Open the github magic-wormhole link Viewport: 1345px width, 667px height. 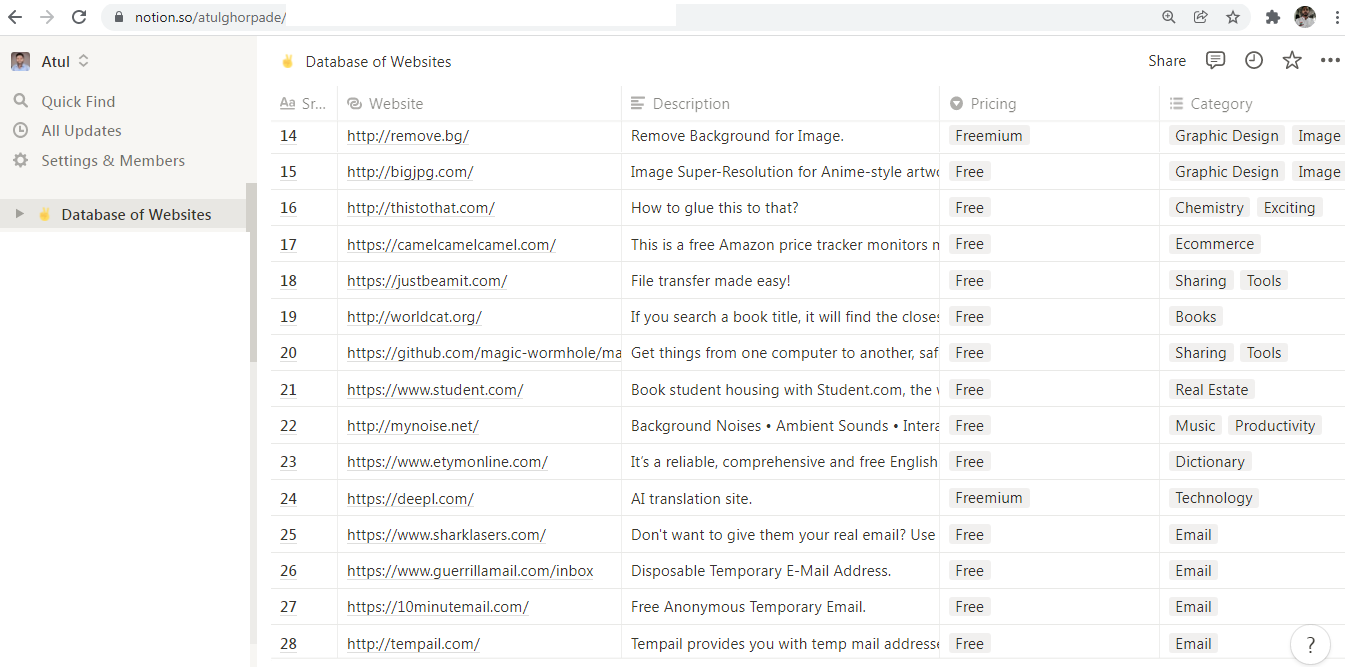[x=484, y=353]
